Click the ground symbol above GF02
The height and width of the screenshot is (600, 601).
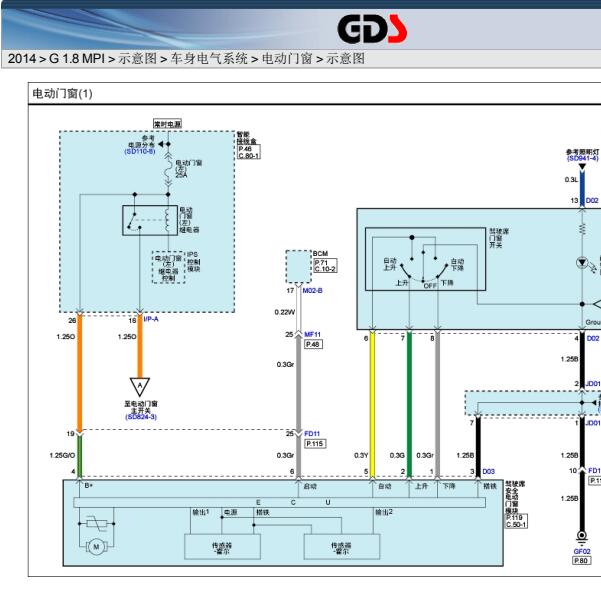[x=581, y=538]
